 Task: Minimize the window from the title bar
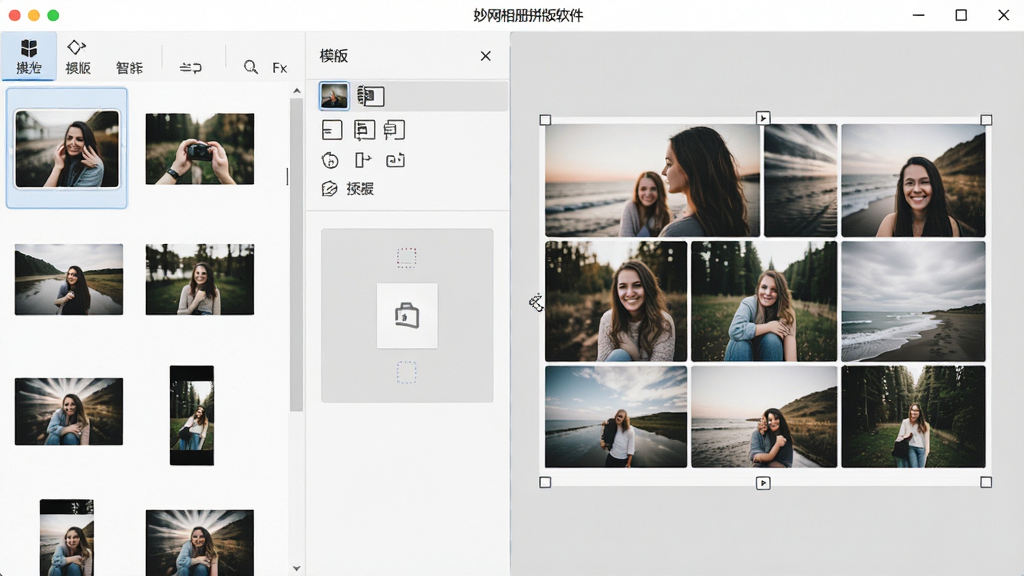pos(918,15)
